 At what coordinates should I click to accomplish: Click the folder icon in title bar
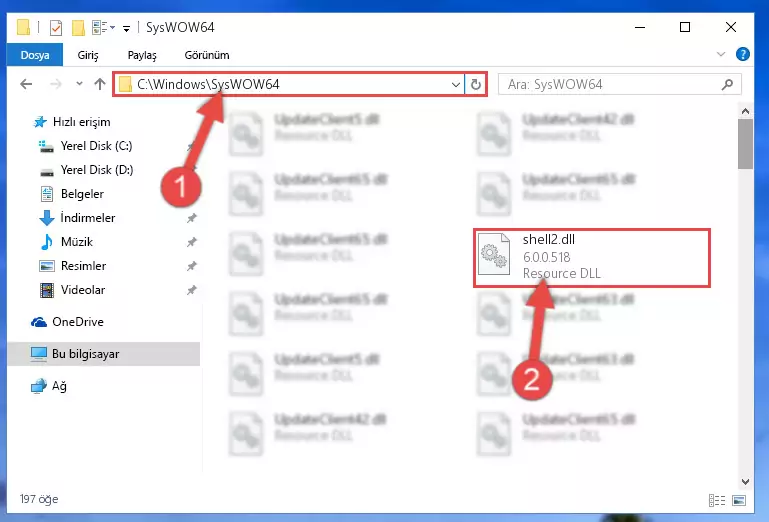click(x=23, y=27)
